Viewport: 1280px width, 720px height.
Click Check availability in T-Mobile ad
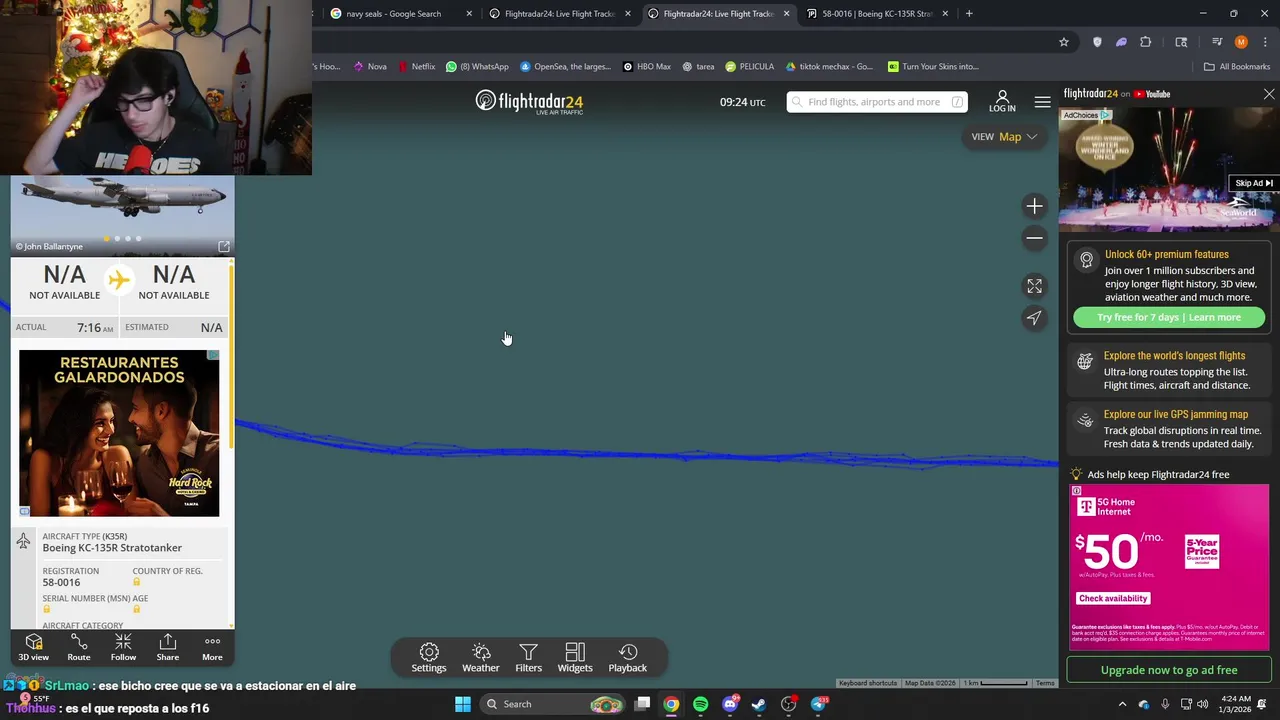[x=1113, y=598]
